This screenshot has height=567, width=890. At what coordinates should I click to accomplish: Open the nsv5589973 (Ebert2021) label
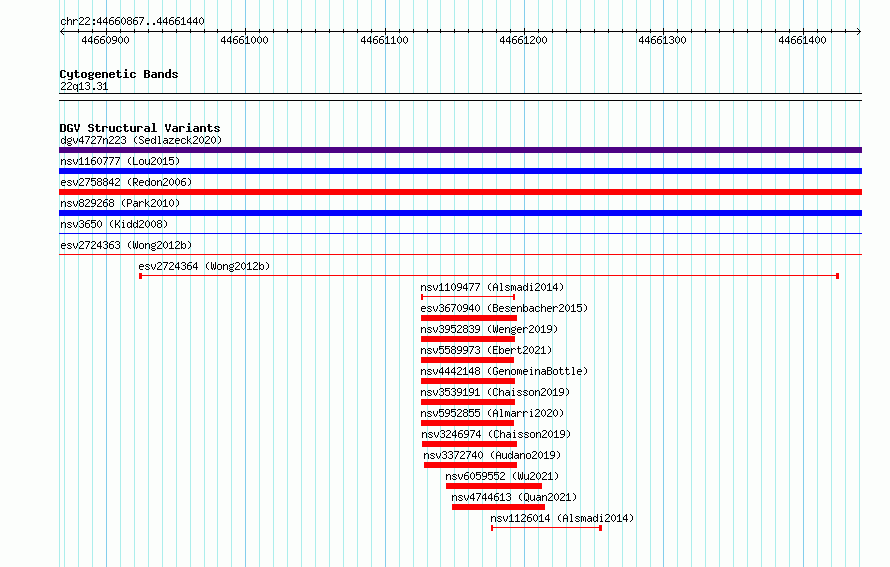486,350
